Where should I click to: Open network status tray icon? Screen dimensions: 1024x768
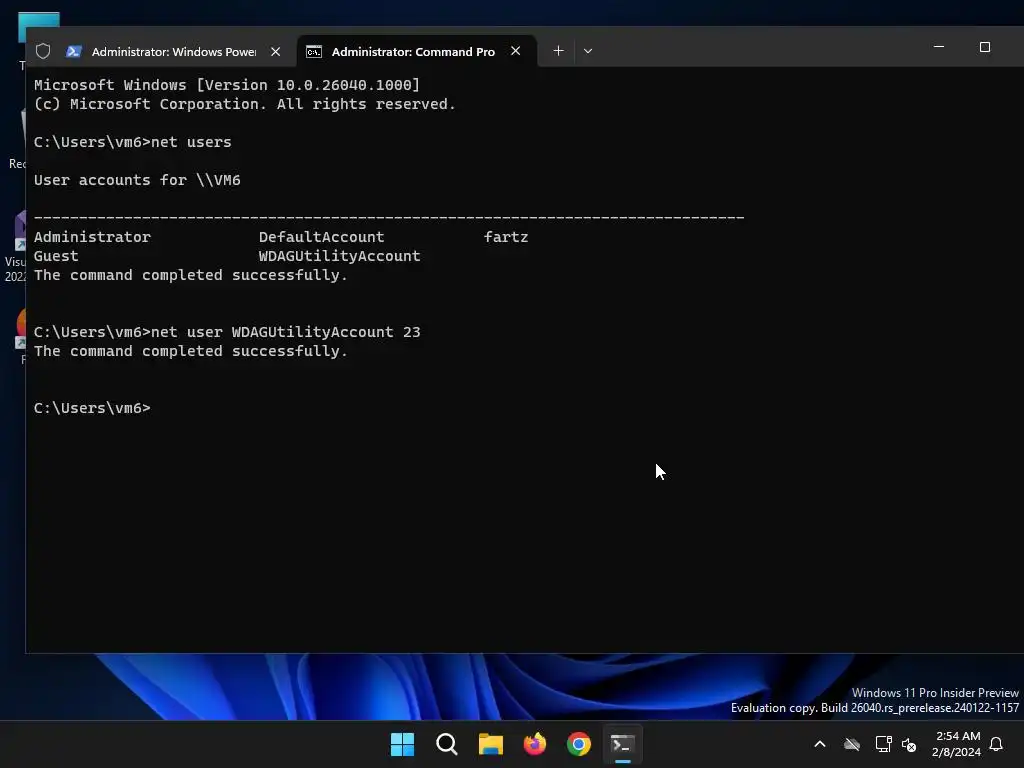(883, 744)
